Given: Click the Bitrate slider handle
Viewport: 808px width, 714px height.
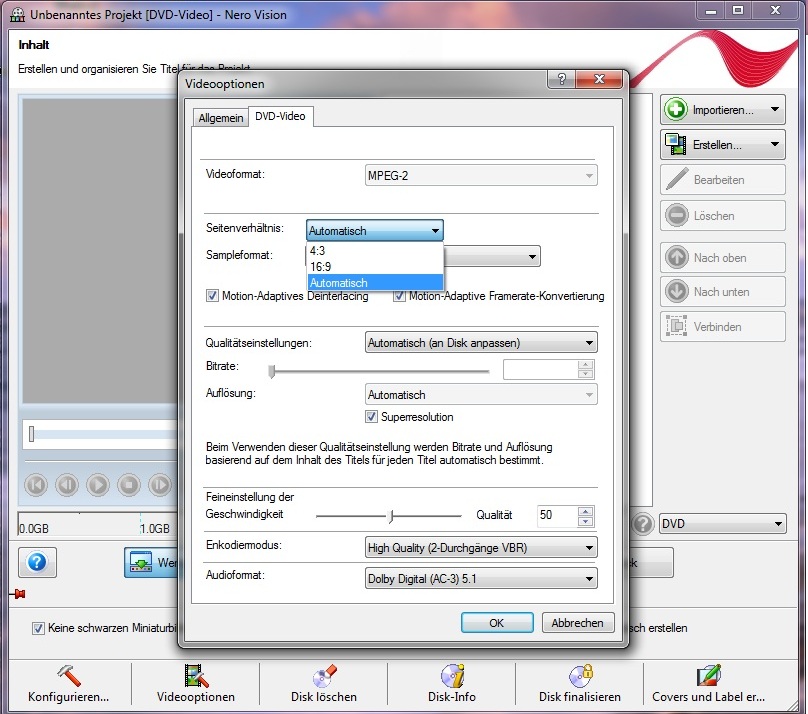Looking at the screenshot, I should pos(272,371).
